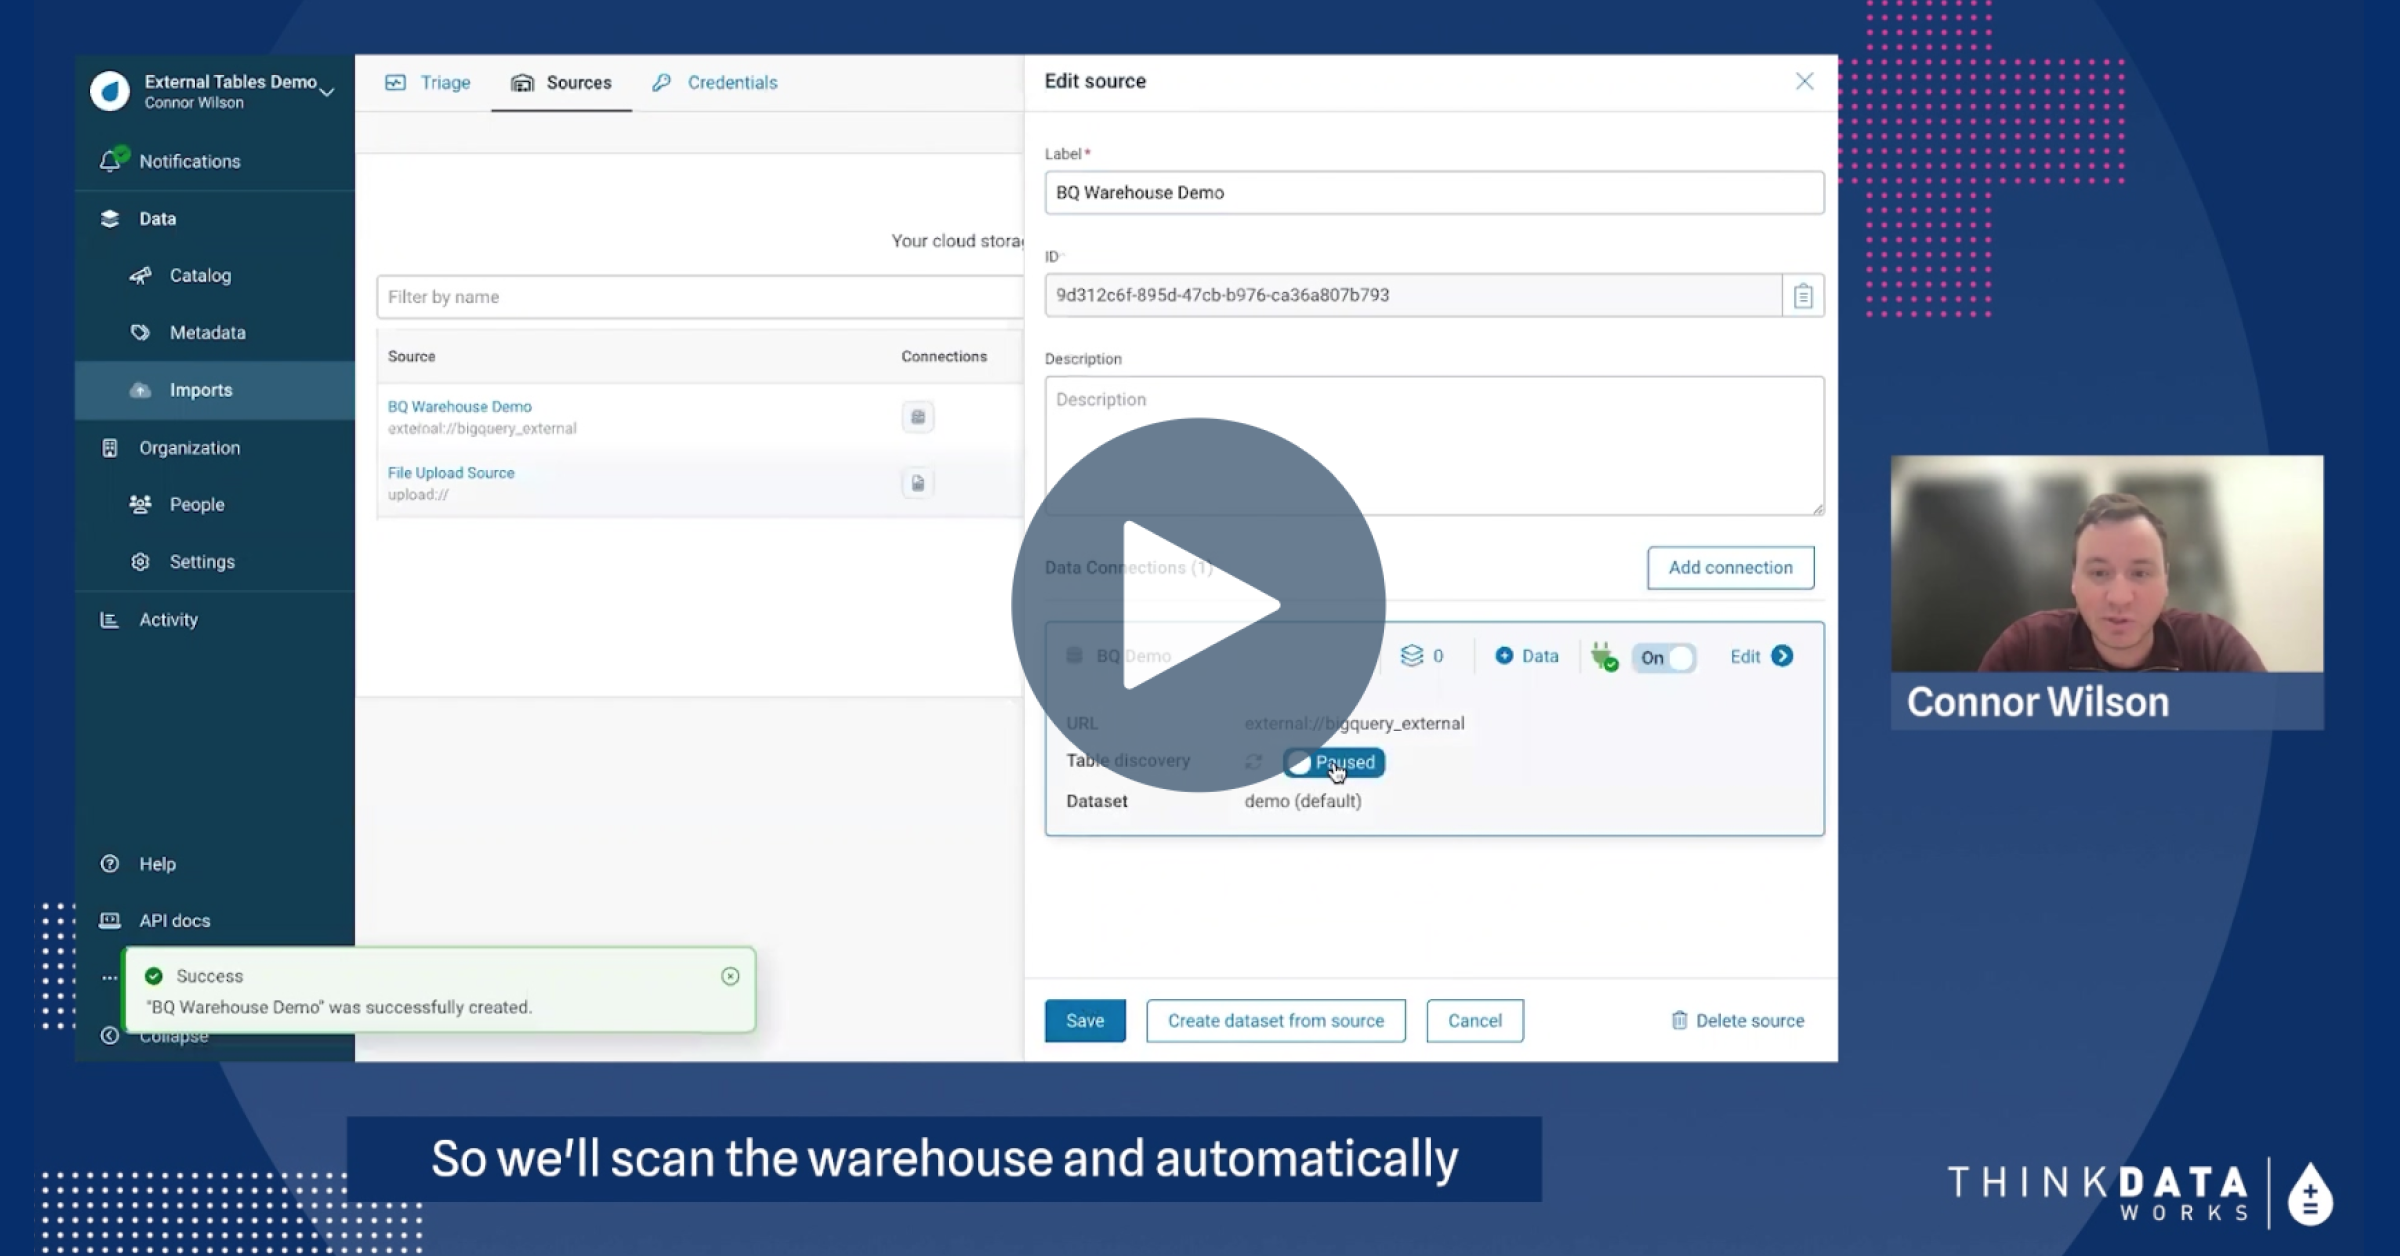This screenshot has height=1256, width=2400.
Task: Expand the External Tables Demo workspace dropdown
Action: coord(327,90)
